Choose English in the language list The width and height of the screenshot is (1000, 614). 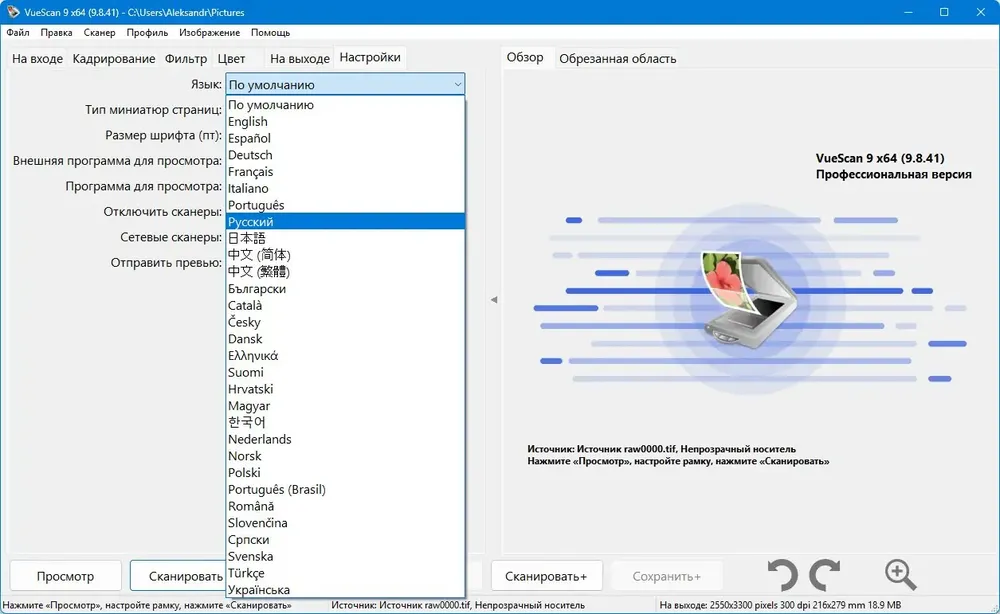(345, 121)
